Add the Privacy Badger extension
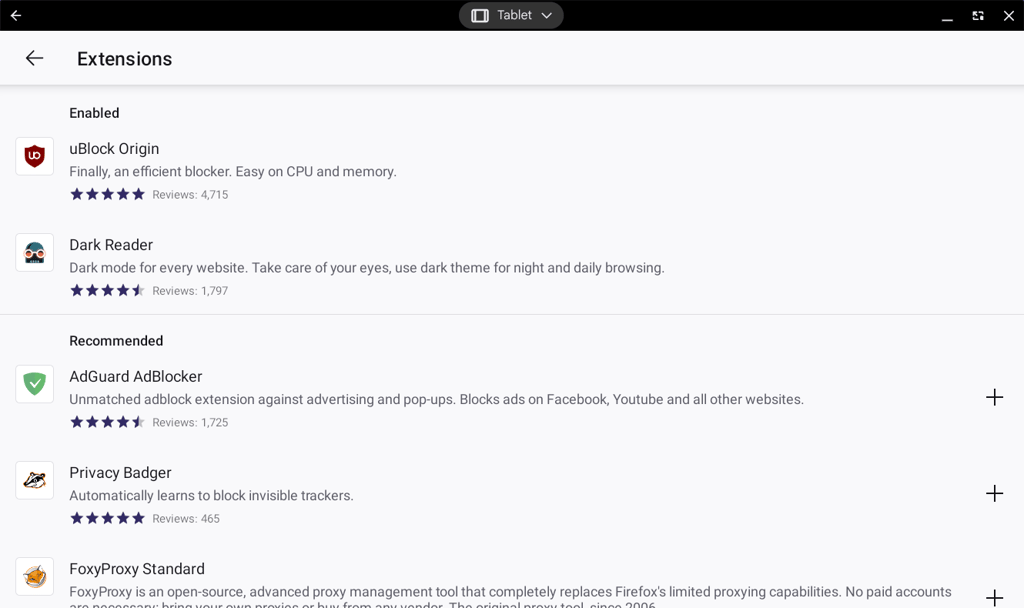The width and height of the screenshot is (1024, 608). pyautogui.click(x=994, y=493)
